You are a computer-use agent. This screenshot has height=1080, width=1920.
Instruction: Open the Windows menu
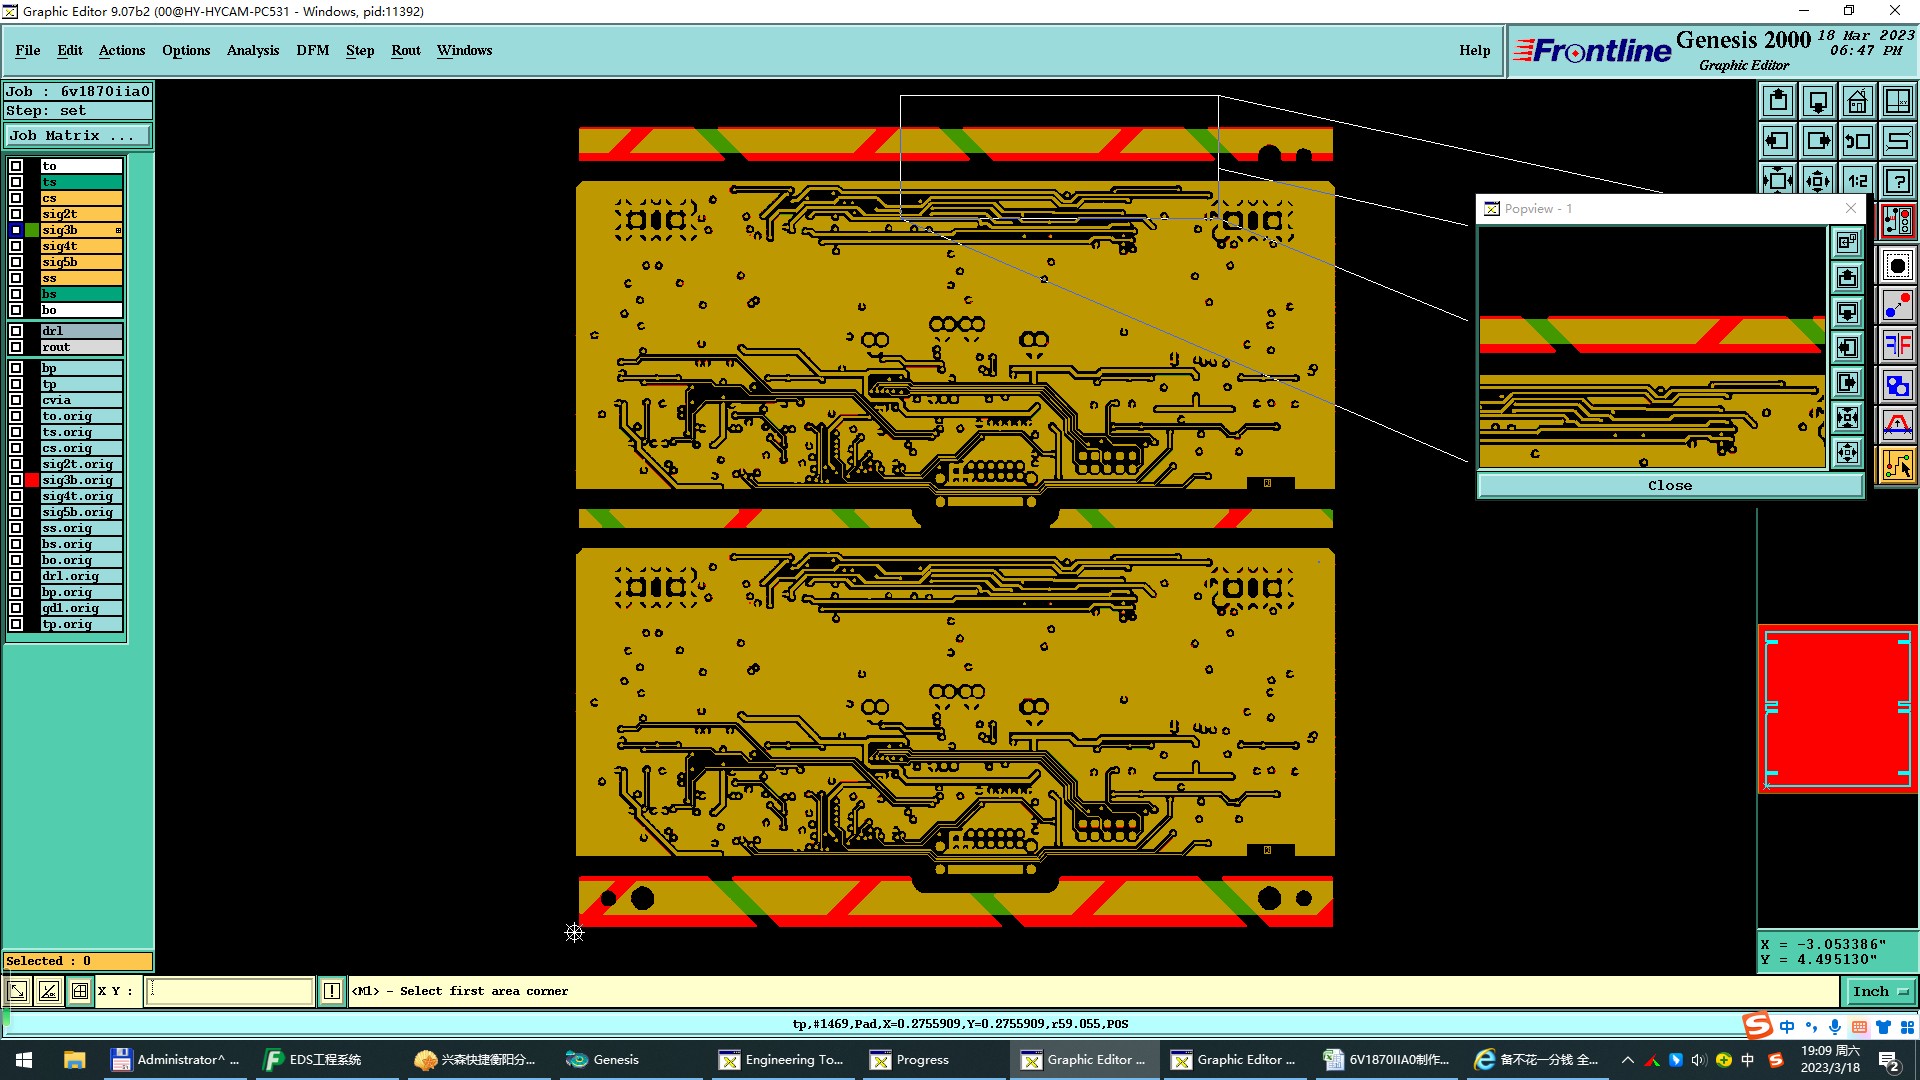click(x=465, y=50)
